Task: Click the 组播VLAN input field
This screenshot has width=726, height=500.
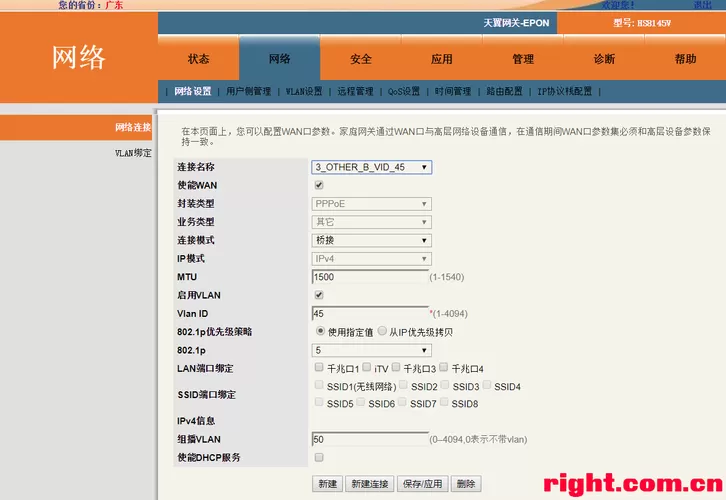Action: pyautogui.click(x=370, y=439)
